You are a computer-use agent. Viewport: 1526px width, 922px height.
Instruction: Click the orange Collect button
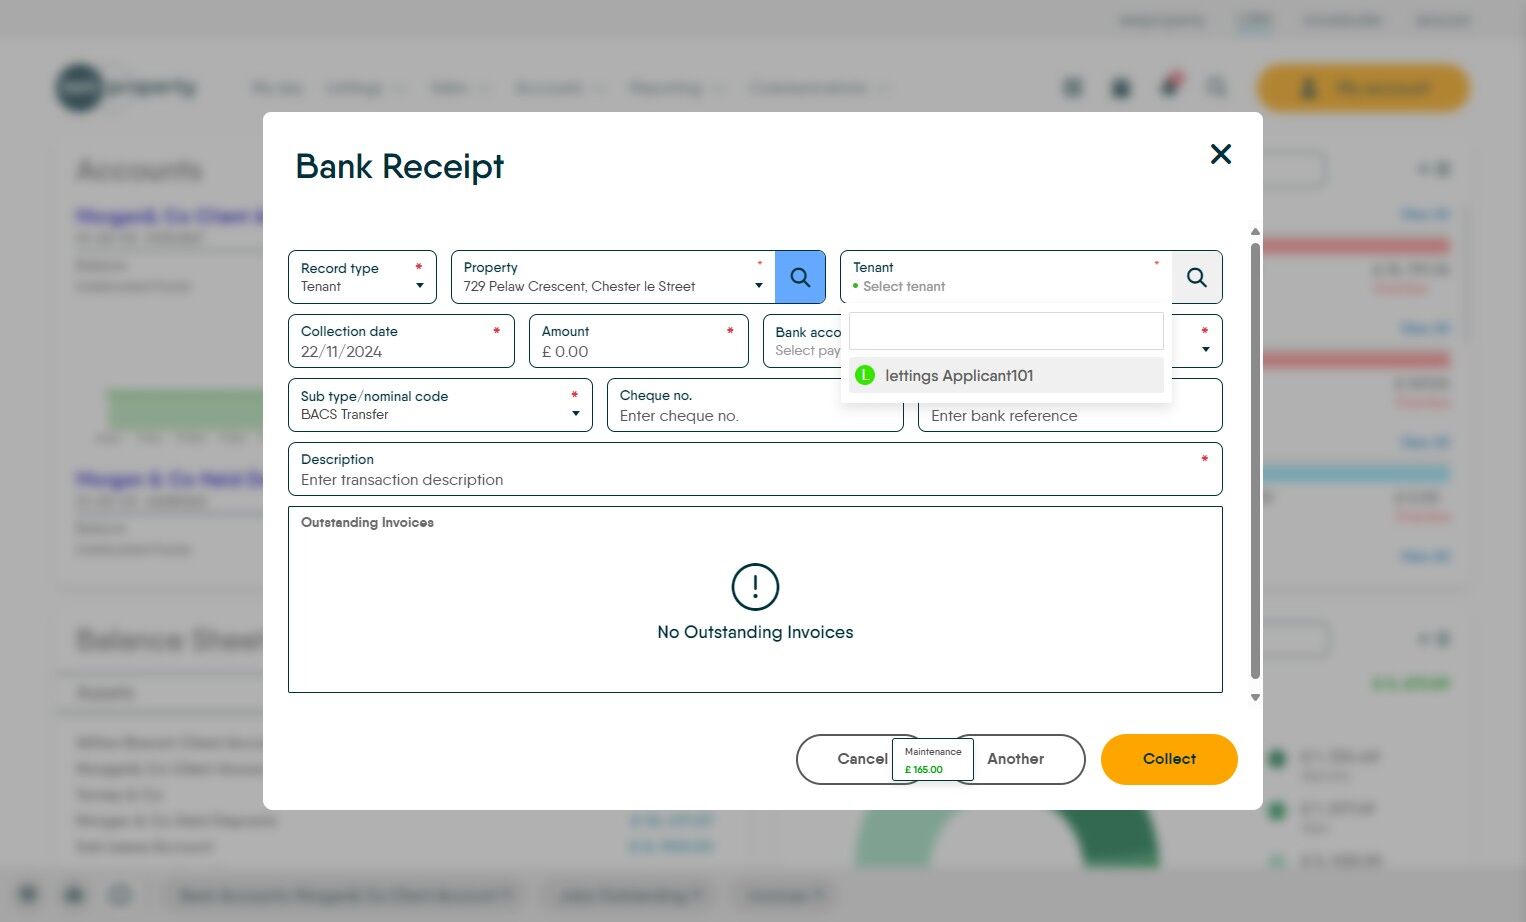[1169, 759]
